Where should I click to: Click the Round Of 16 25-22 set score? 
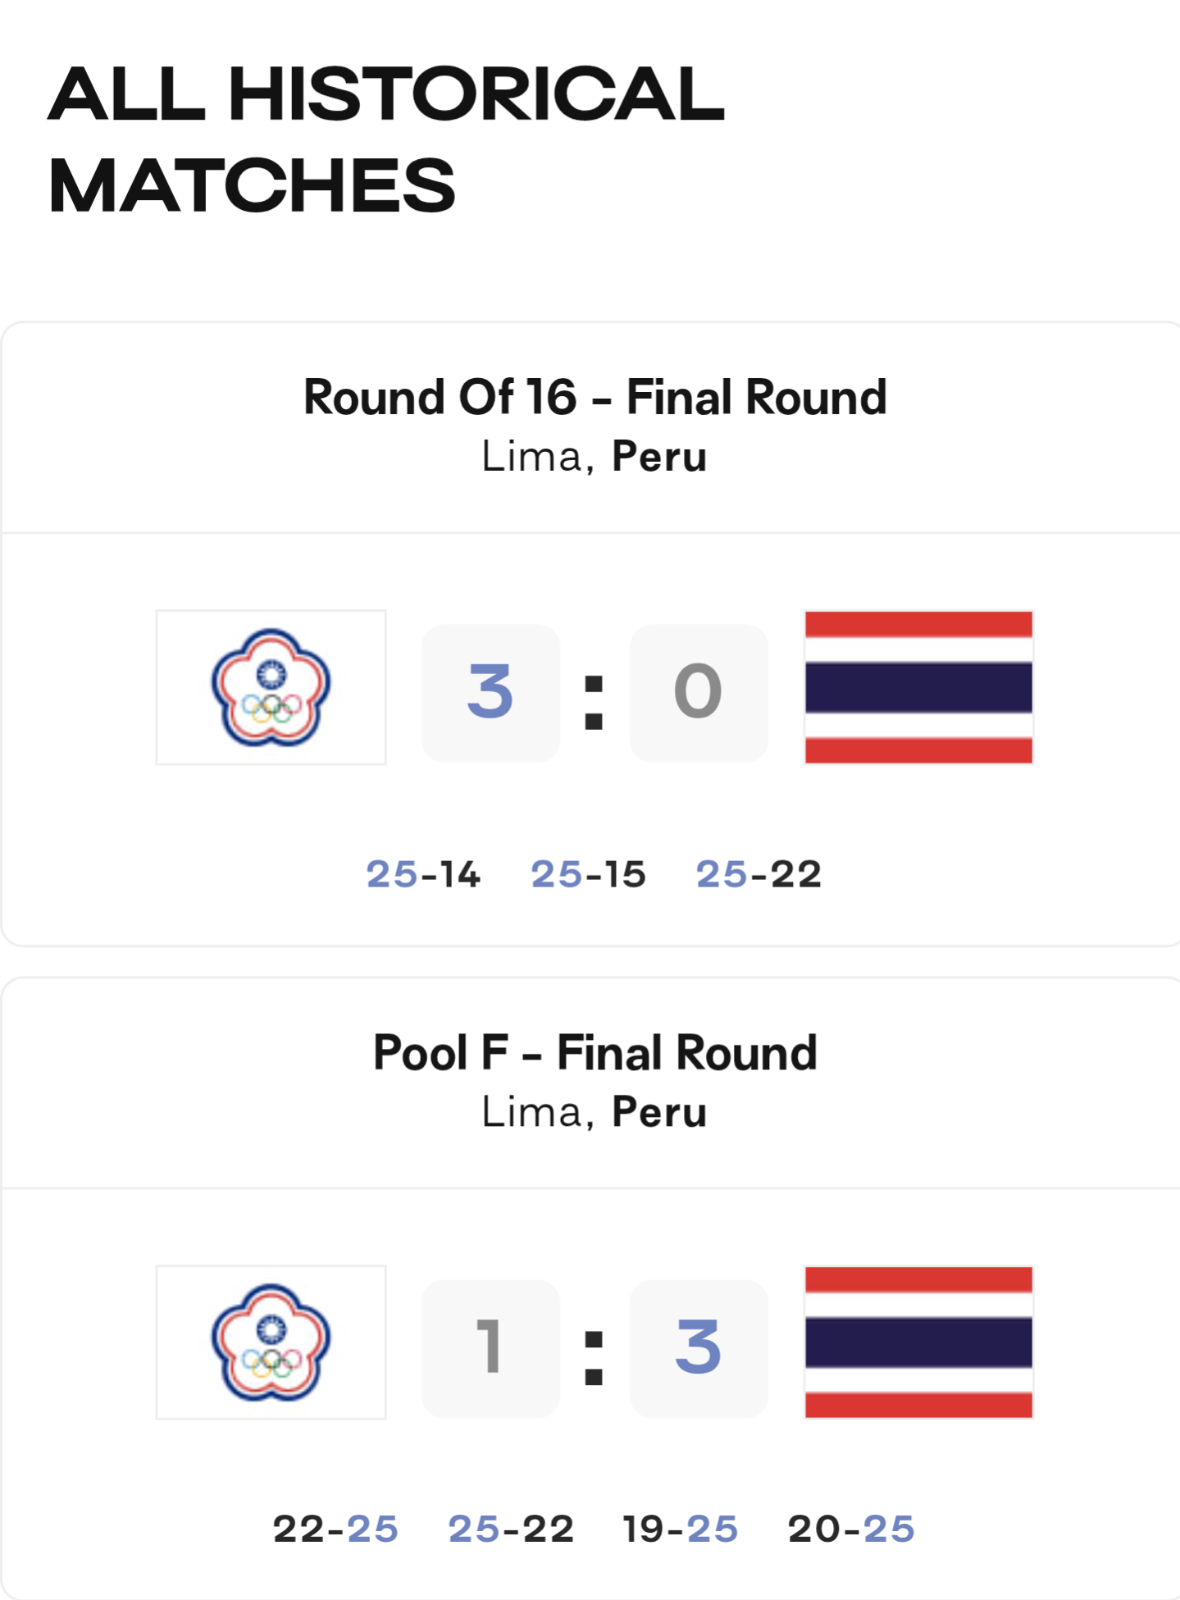tap(759, 874)
